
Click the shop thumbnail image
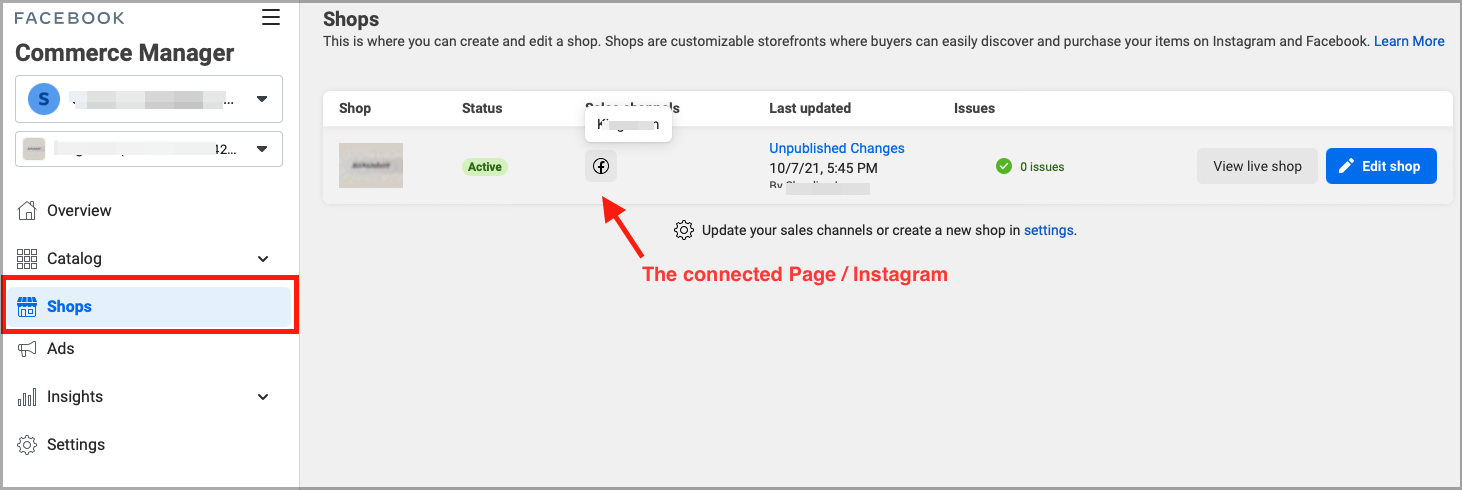pos(371,166)
